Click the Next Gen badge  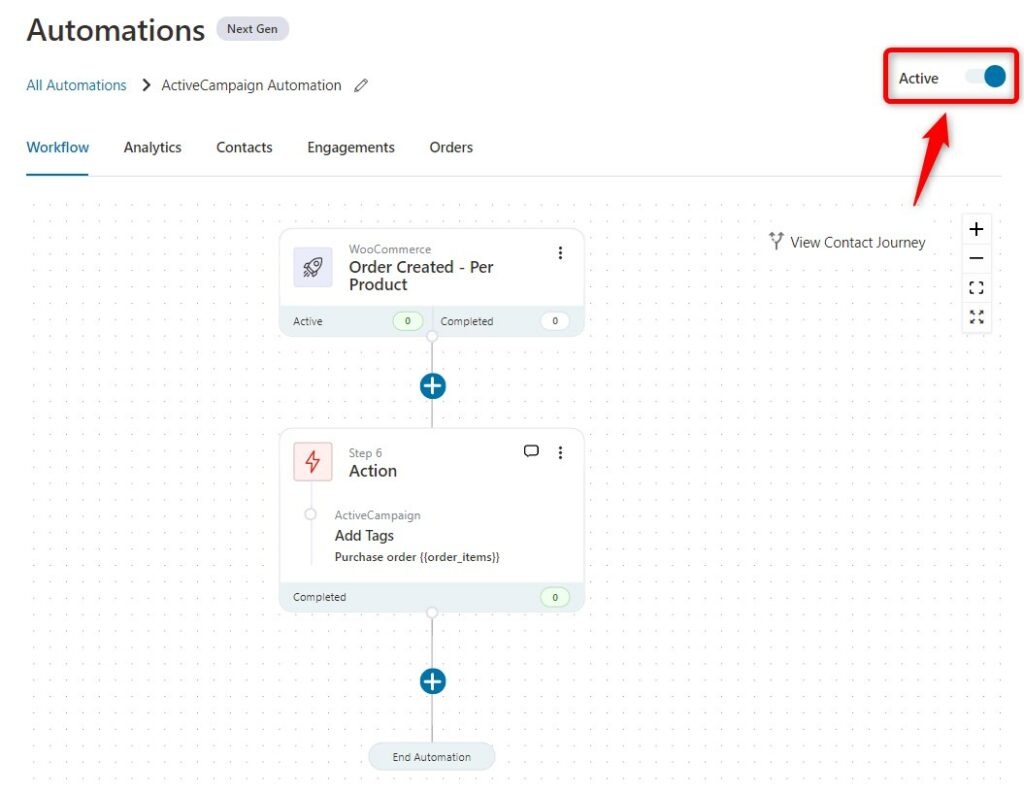point(252,29)
